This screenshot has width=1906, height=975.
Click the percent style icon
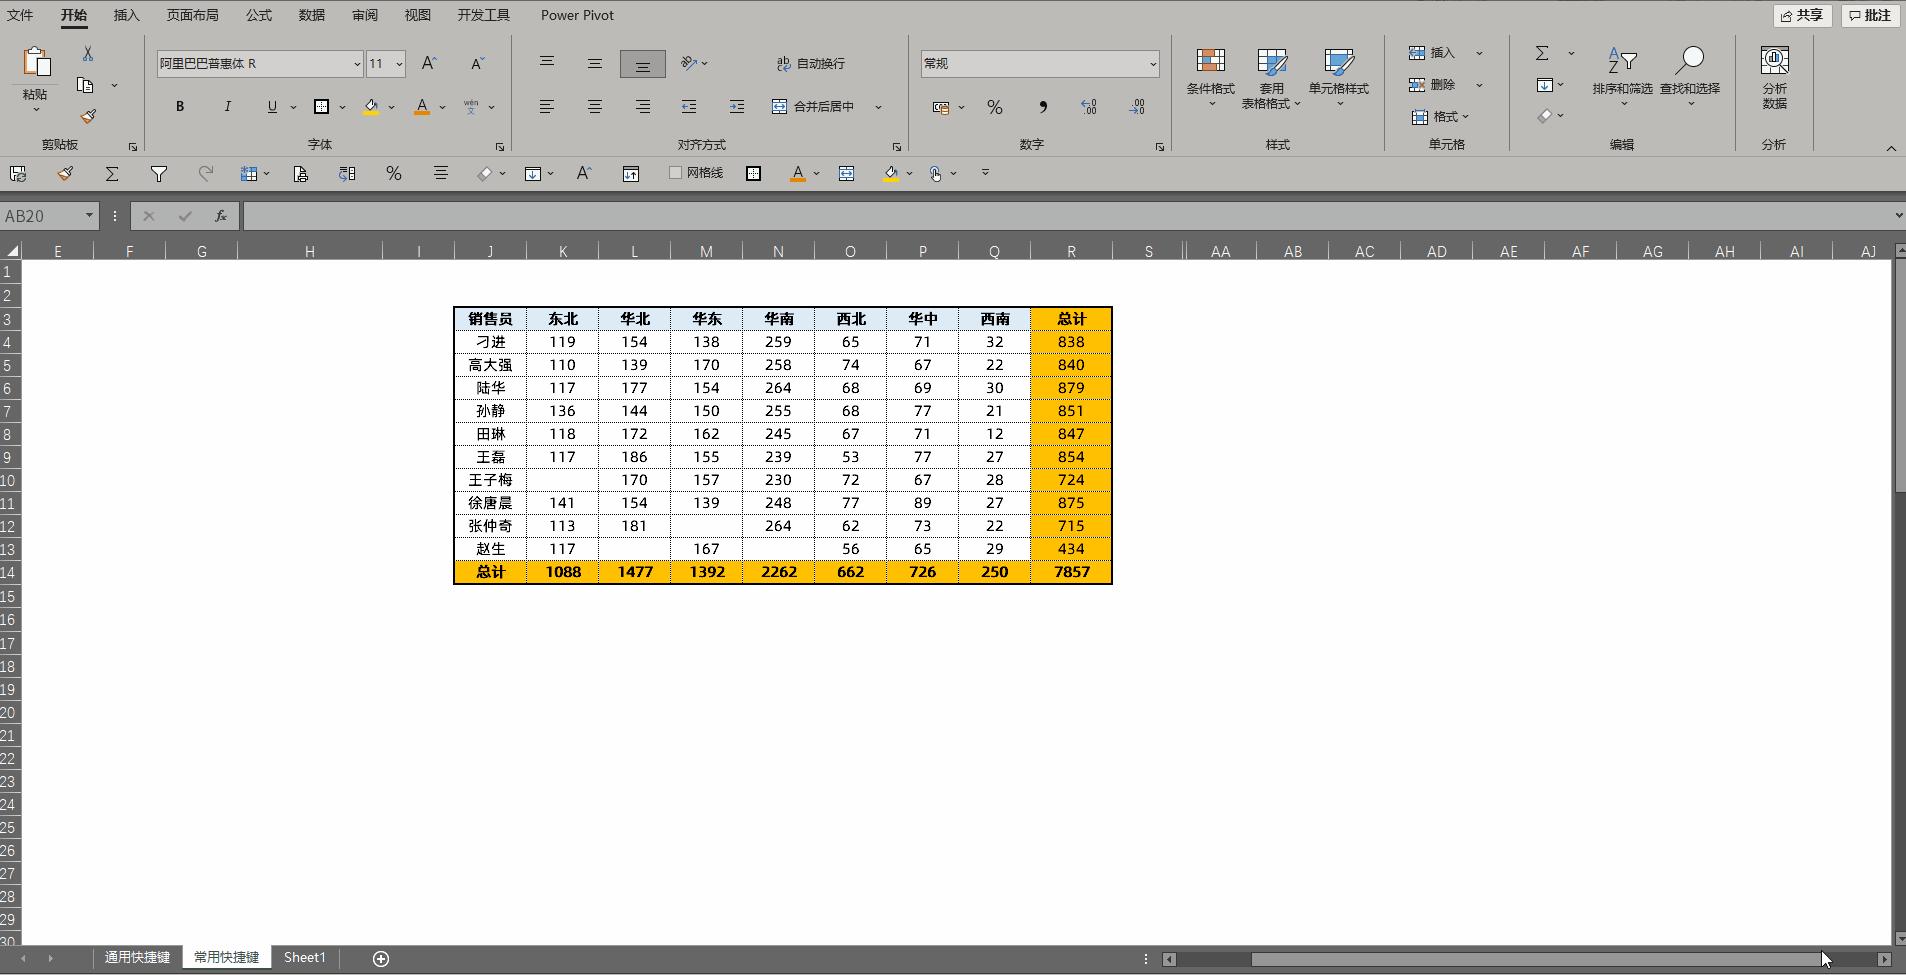click(995, 107)
